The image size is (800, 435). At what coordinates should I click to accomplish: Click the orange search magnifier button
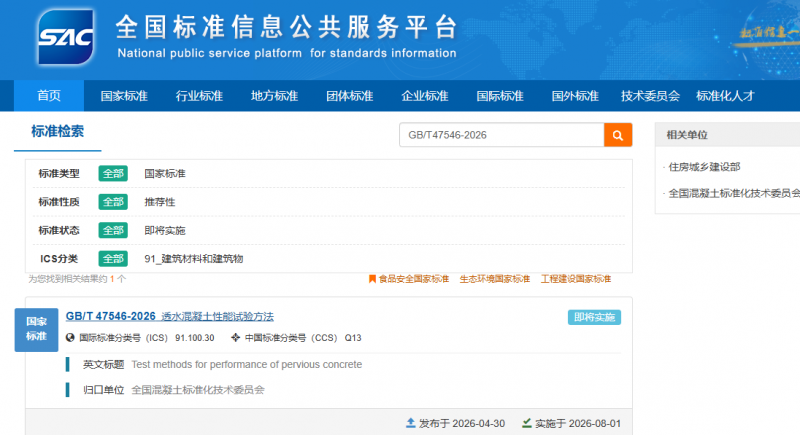click(618, 135)
